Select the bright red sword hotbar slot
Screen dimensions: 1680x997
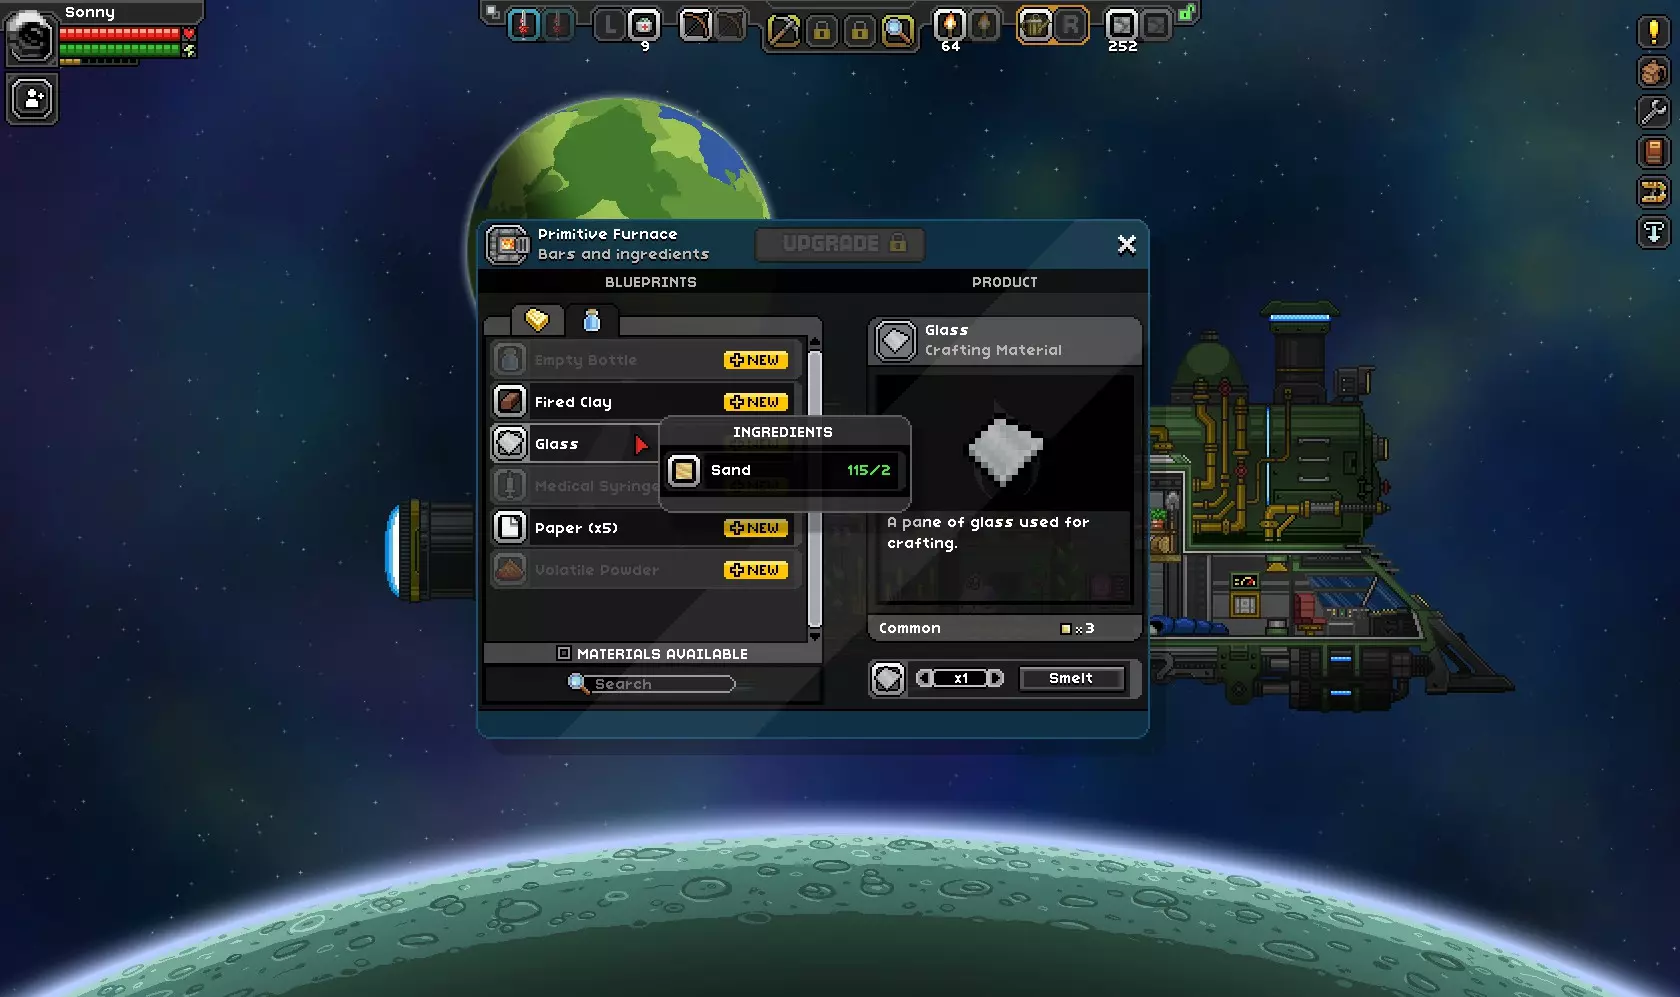pyautogui.click(x=523, y=25)
